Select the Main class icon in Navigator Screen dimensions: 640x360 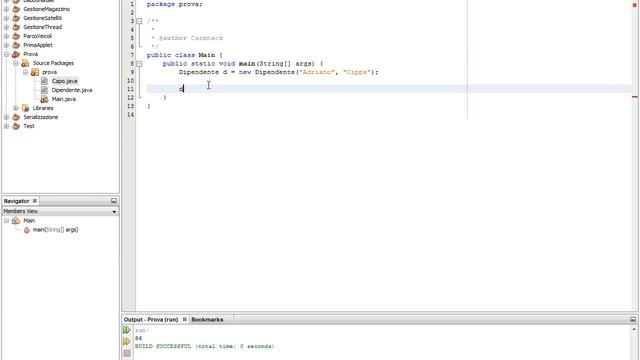pos(16,220)
